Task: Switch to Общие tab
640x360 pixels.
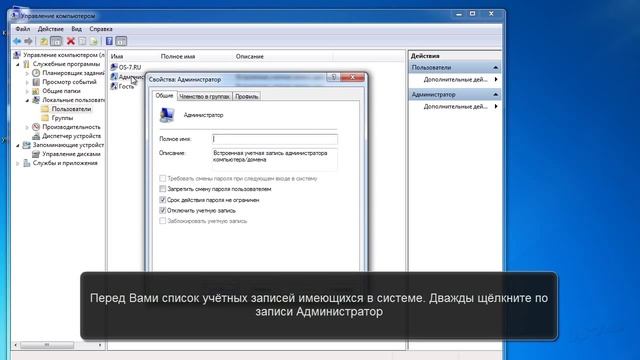Action: [x=164, y=96]
